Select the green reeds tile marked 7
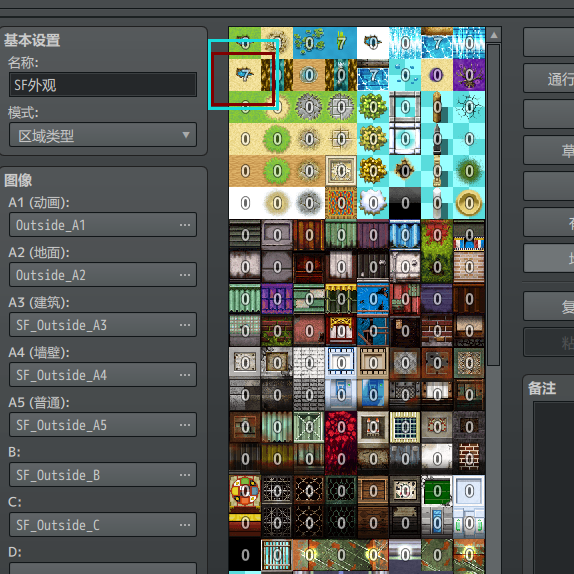Screen dimensions: 574x574 pyautogui.click(x=341, y=43)
